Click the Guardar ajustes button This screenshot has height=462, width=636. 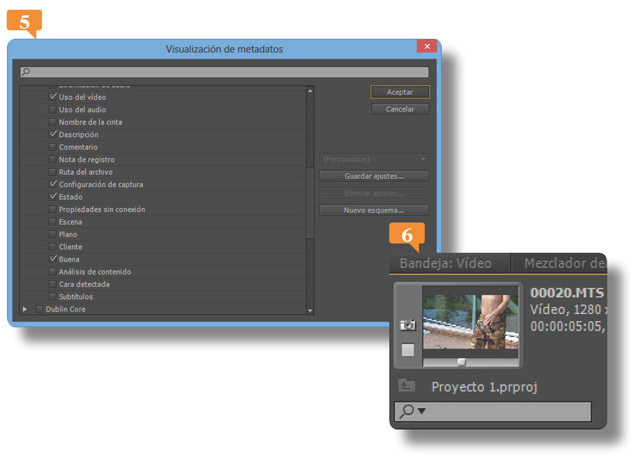pos(373,176)
